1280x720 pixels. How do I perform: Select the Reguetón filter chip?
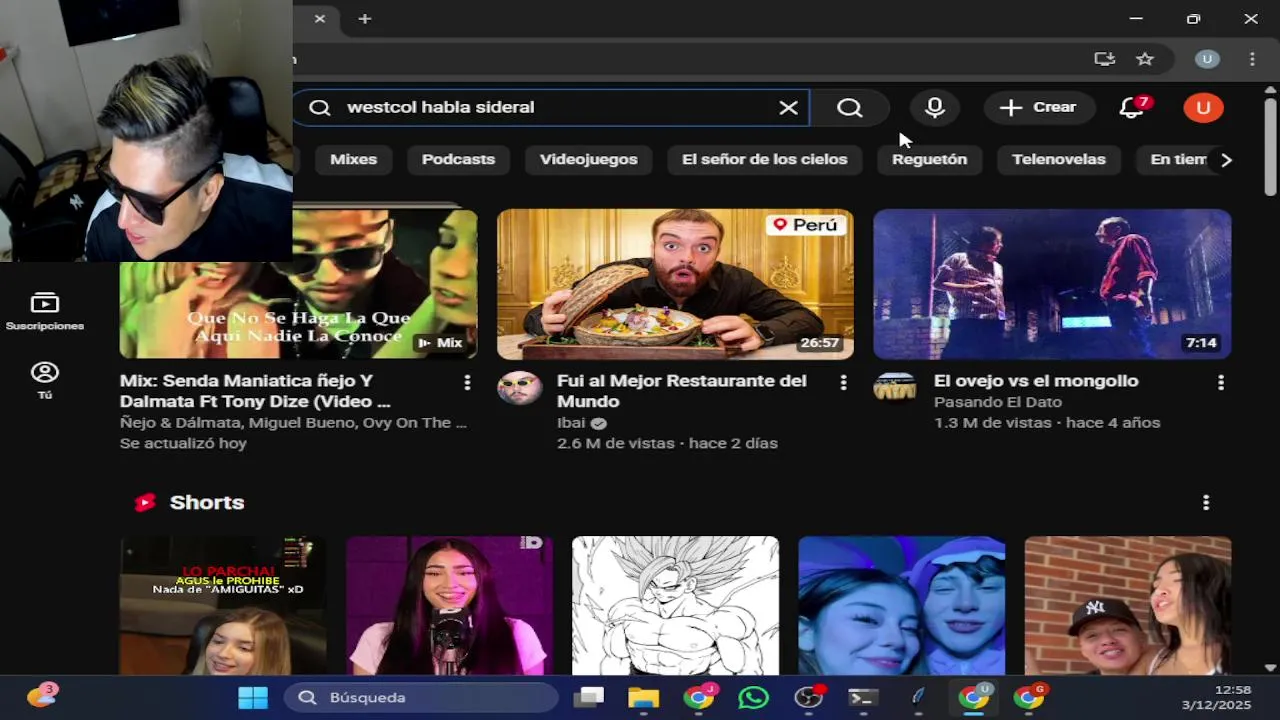click(x=930, y=159)
